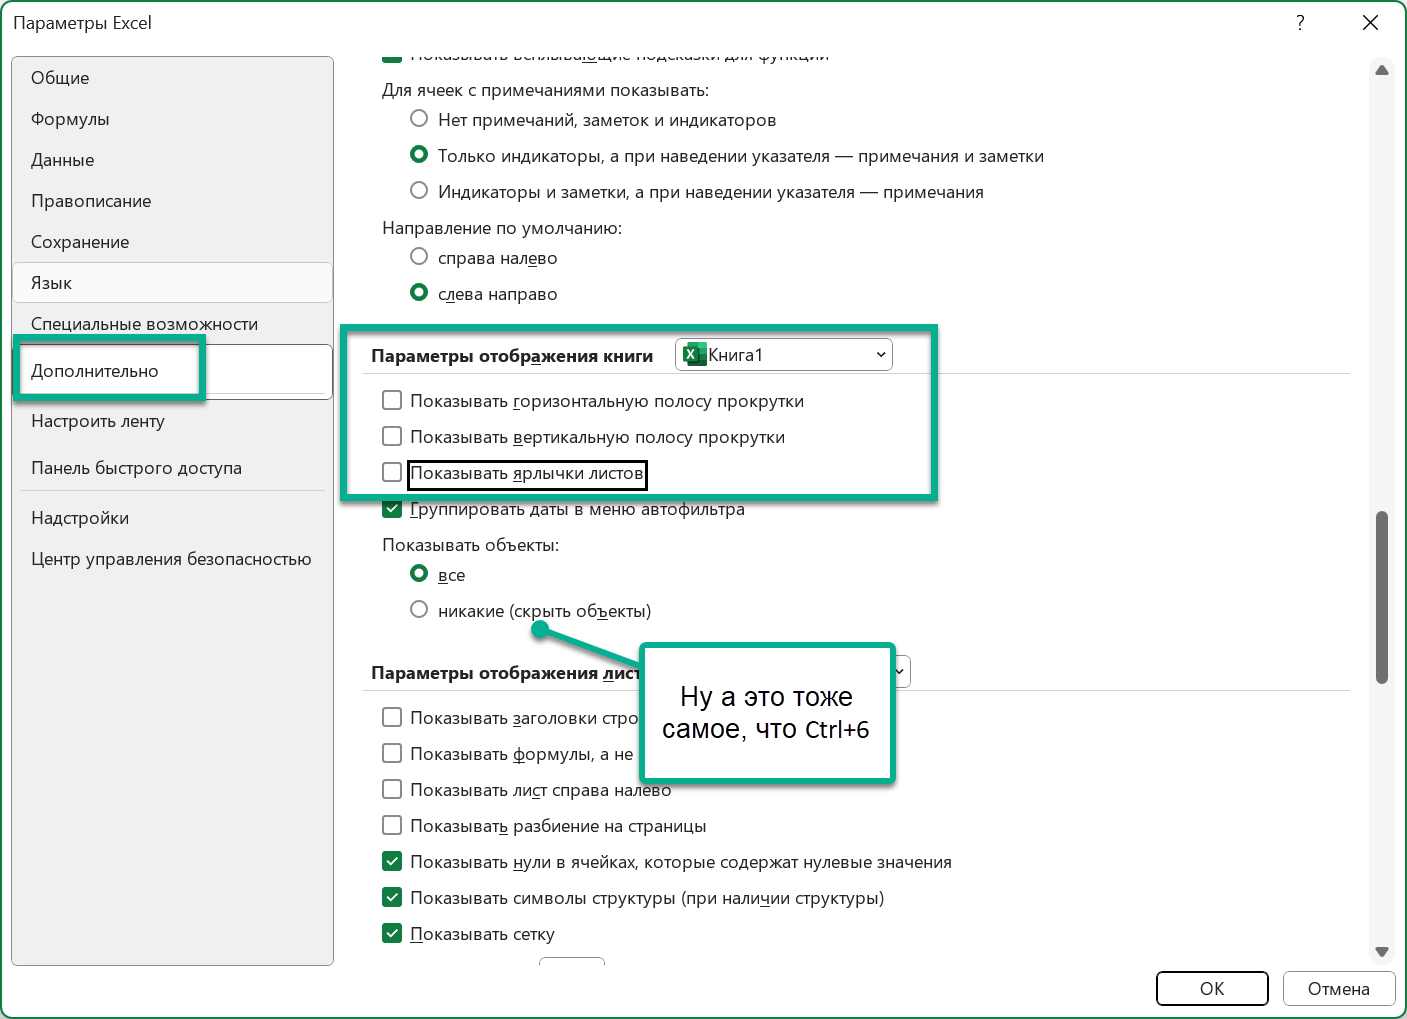
Task: Select никакие (скрыть объекты) radio button
Action: click(x=419, y=610)
